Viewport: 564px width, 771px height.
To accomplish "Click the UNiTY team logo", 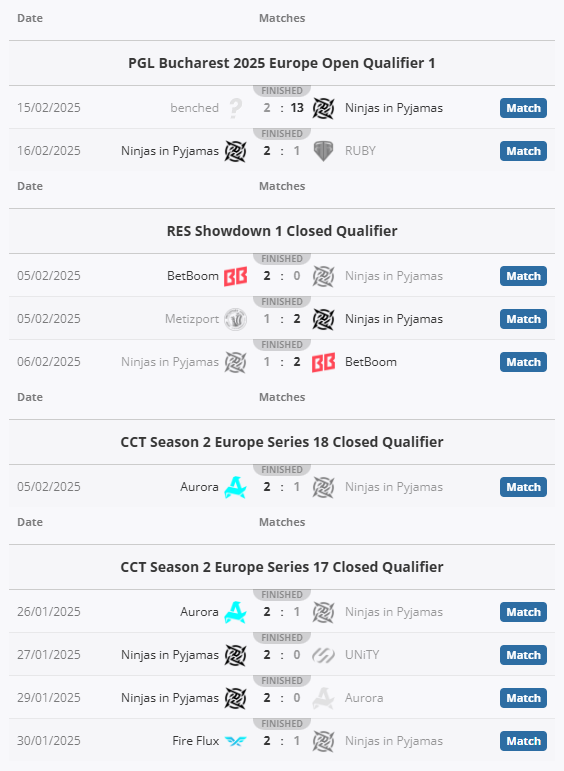I will (324, 655).
